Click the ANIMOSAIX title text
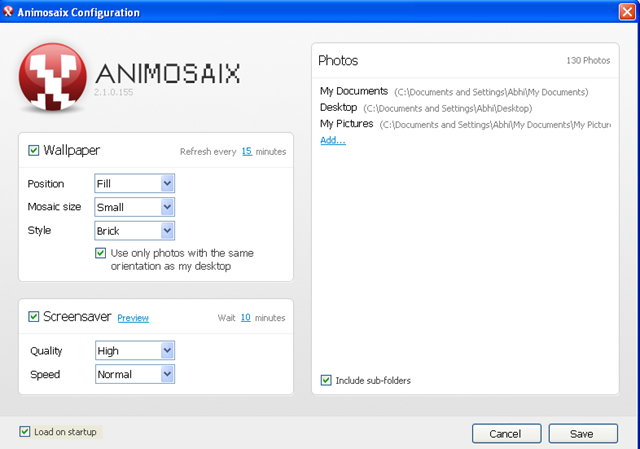640x449 pixels. [x=168, y=73]
